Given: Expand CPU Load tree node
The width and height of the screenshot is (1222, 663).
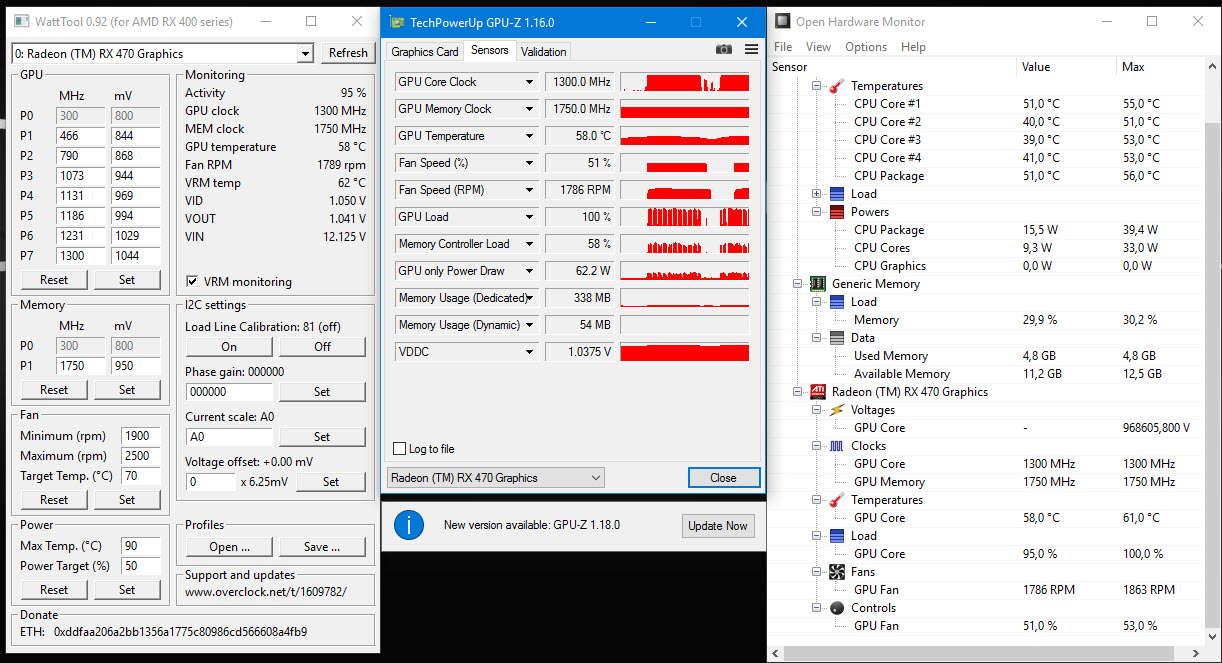Looking at the screenshot, I should tap(817, 194).
